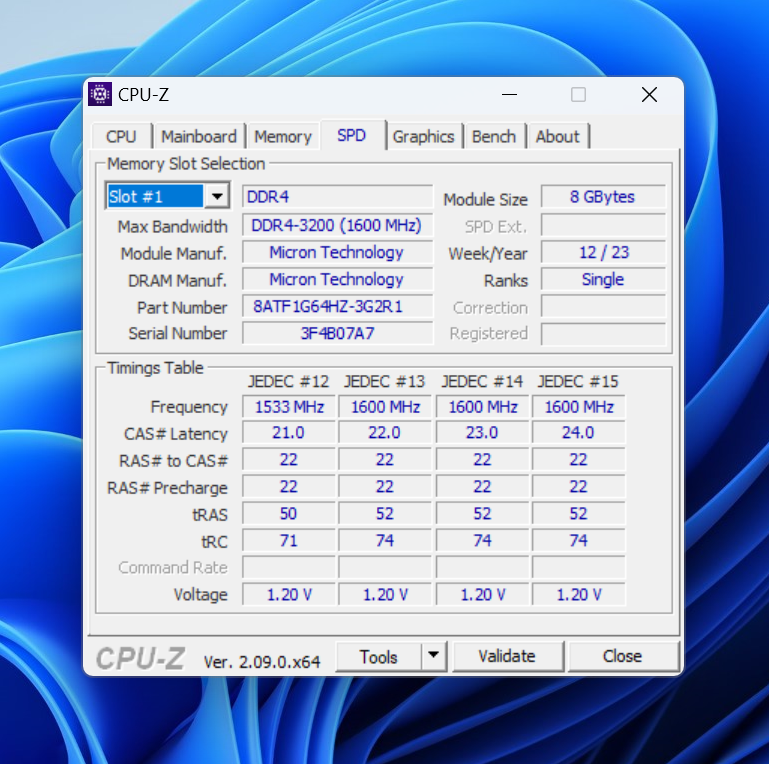Open the Bench tab
Viewport: 769px width, 764px height.
[494, 136]
